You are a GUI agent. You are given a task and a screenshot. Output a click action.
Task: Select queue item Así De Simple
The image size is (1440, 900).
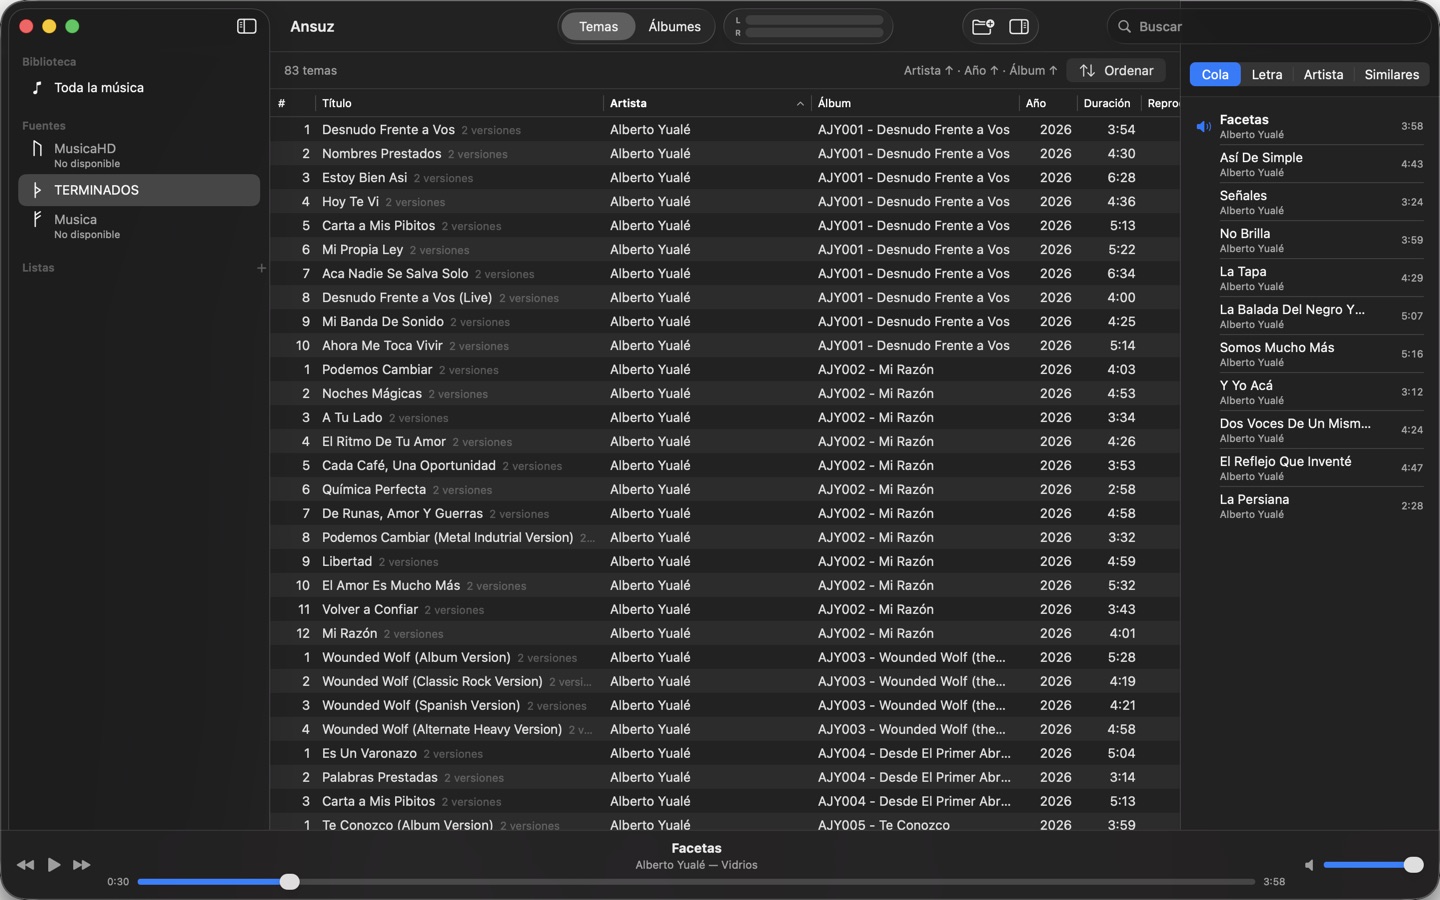tap(1311, 164)
